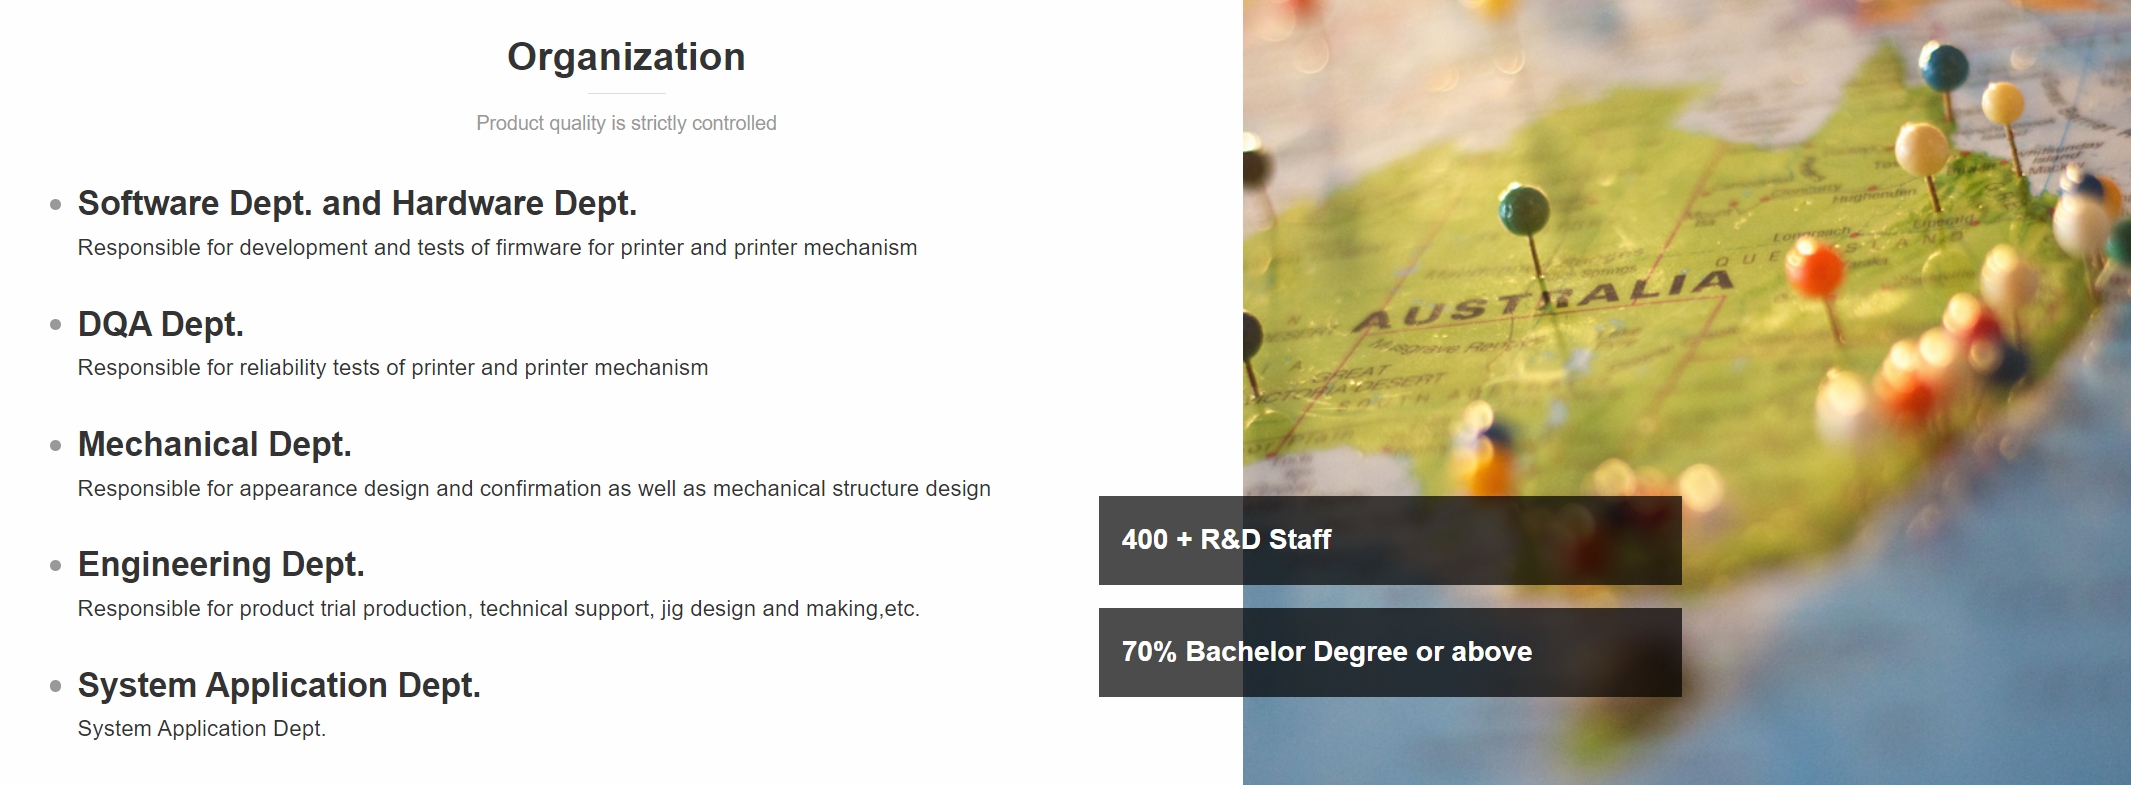
Task: Click the bullet next to Engineering Dept.
Action: [56, 566]
